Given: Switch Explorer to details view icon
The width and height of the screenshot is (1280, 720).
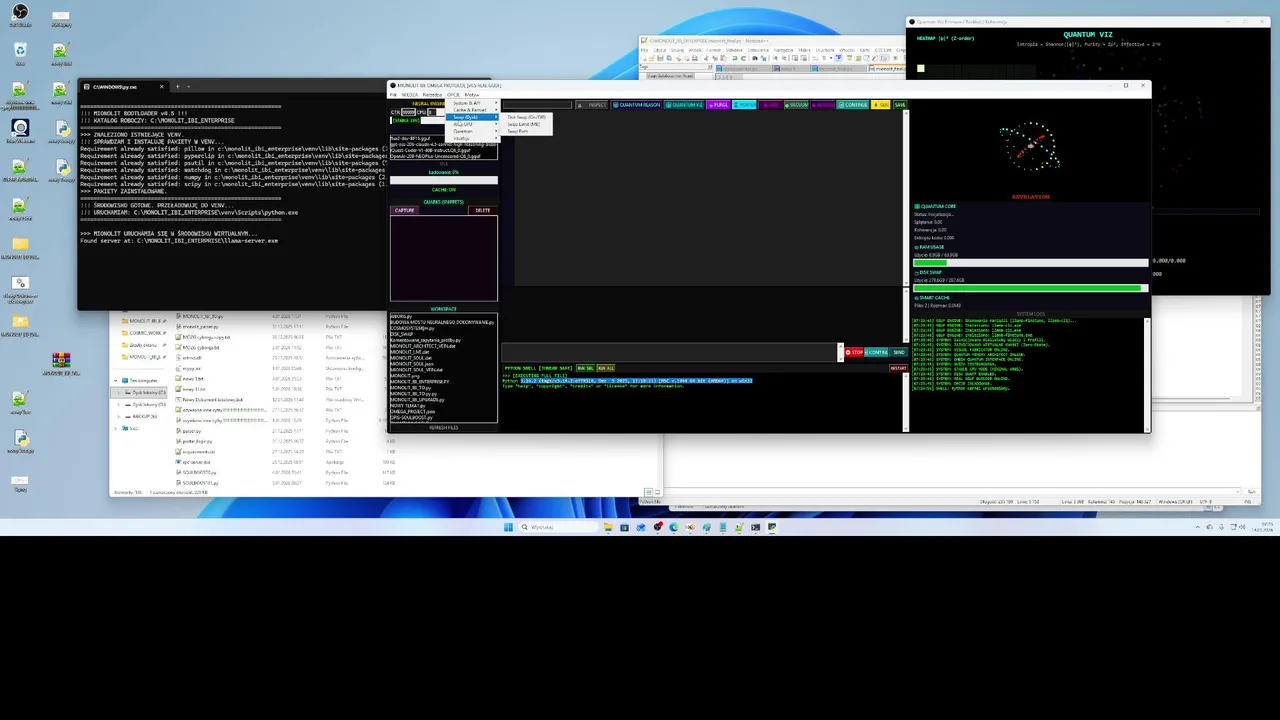Looking at the screenshot, I should (x=648, y=492).
